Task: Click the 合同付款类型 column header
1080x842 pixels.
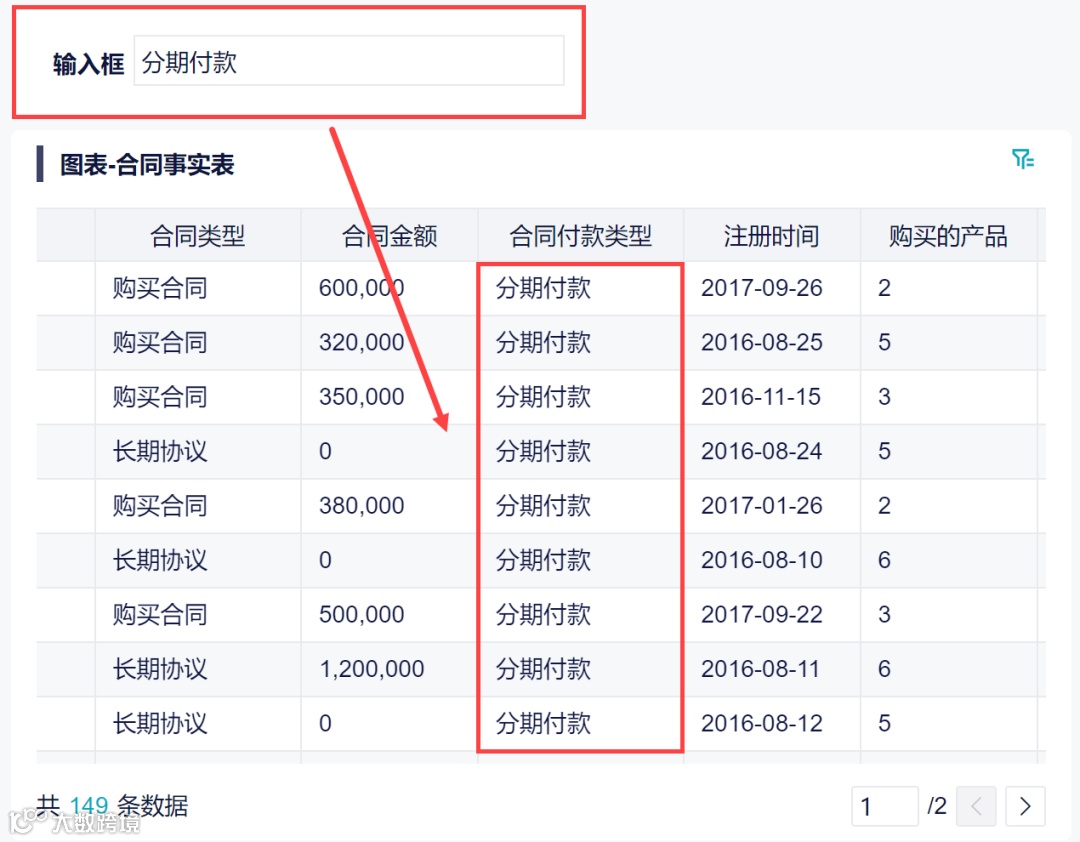Action: (580, 235)
